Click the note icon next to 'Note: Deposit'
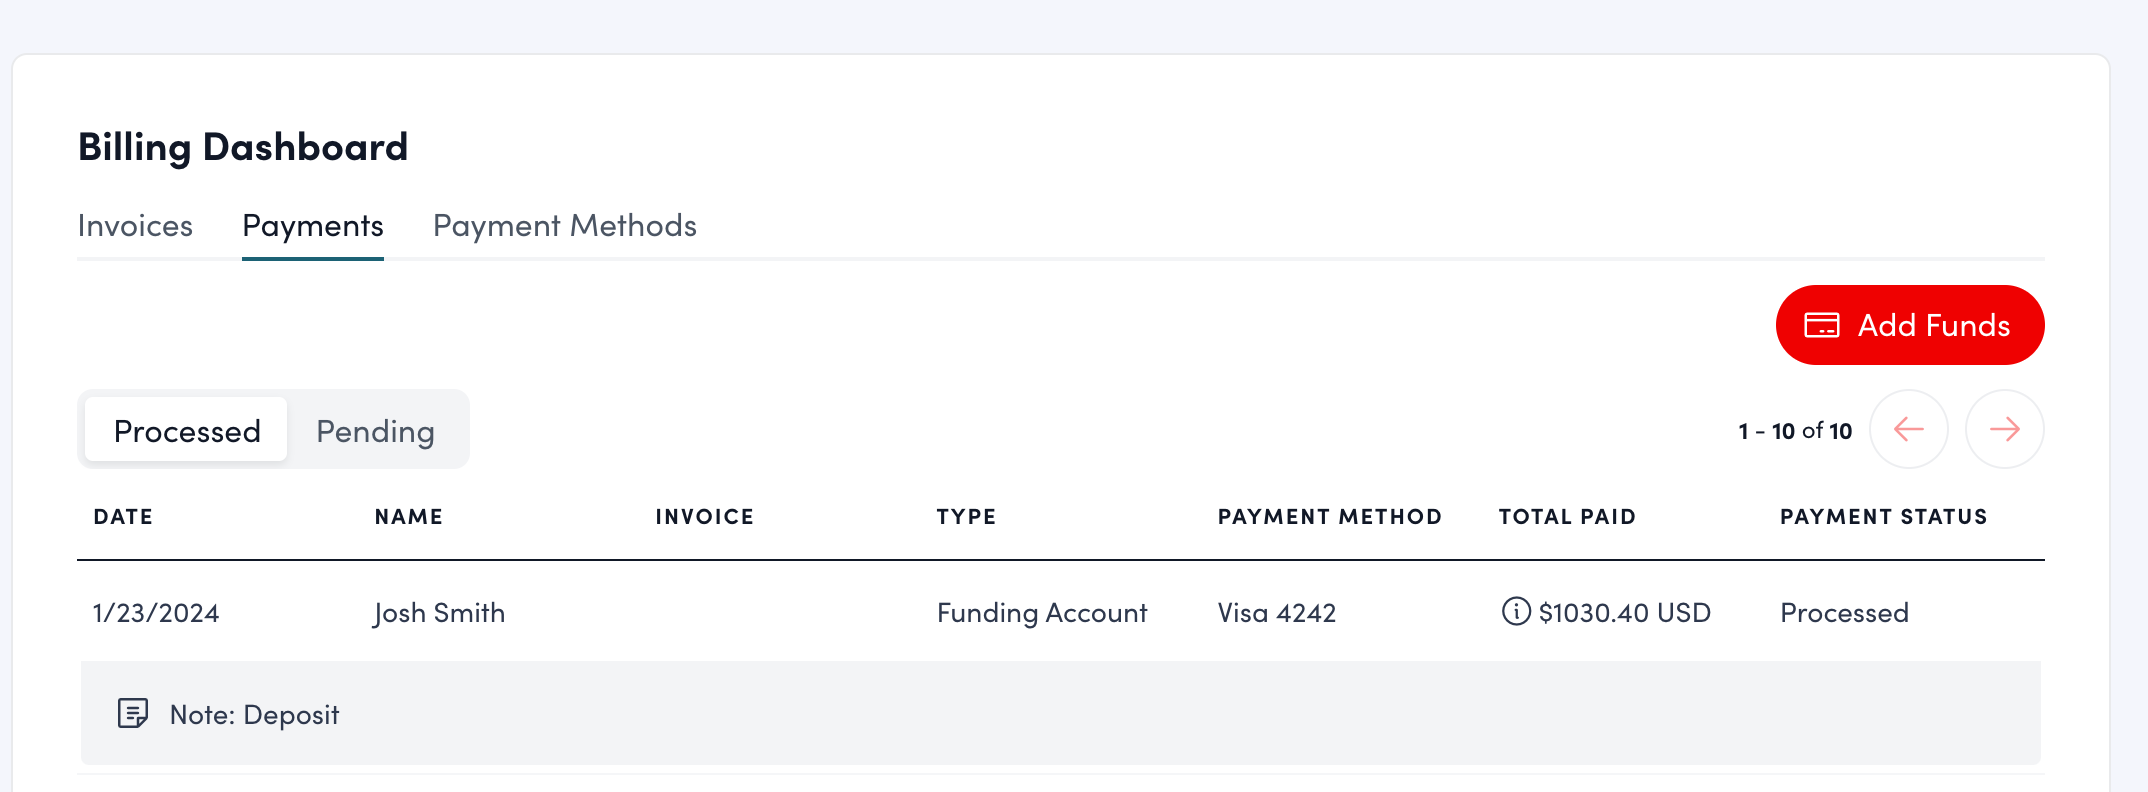Viewport: 2148px width, 792px height. tap(133, 713)
